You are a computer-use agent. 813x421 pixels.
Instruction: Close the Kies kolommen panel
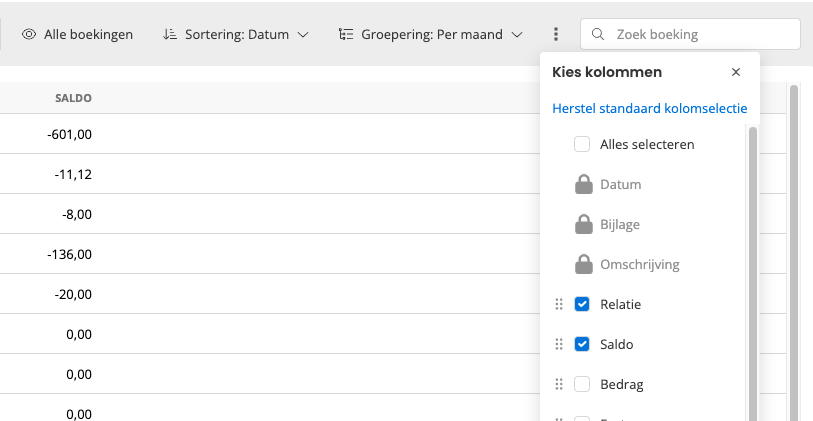tap(736, 72)
